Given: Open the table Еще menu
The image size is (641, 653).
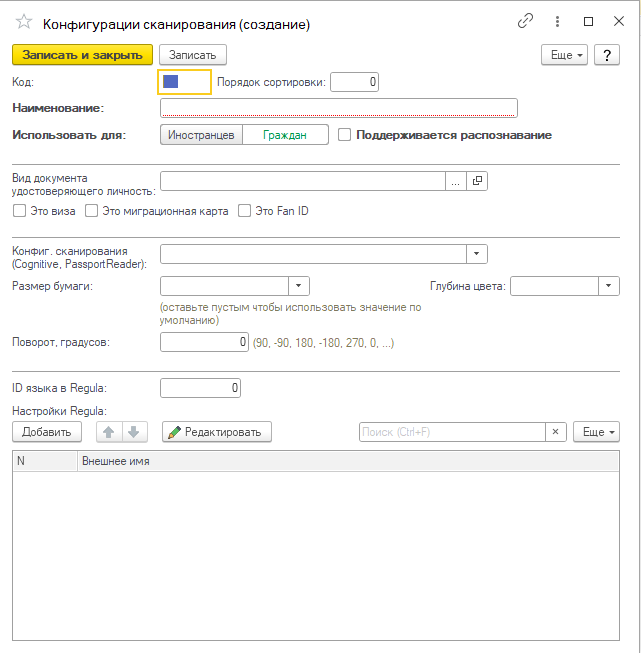Looking at the screenshot, I should pos(596,432).
